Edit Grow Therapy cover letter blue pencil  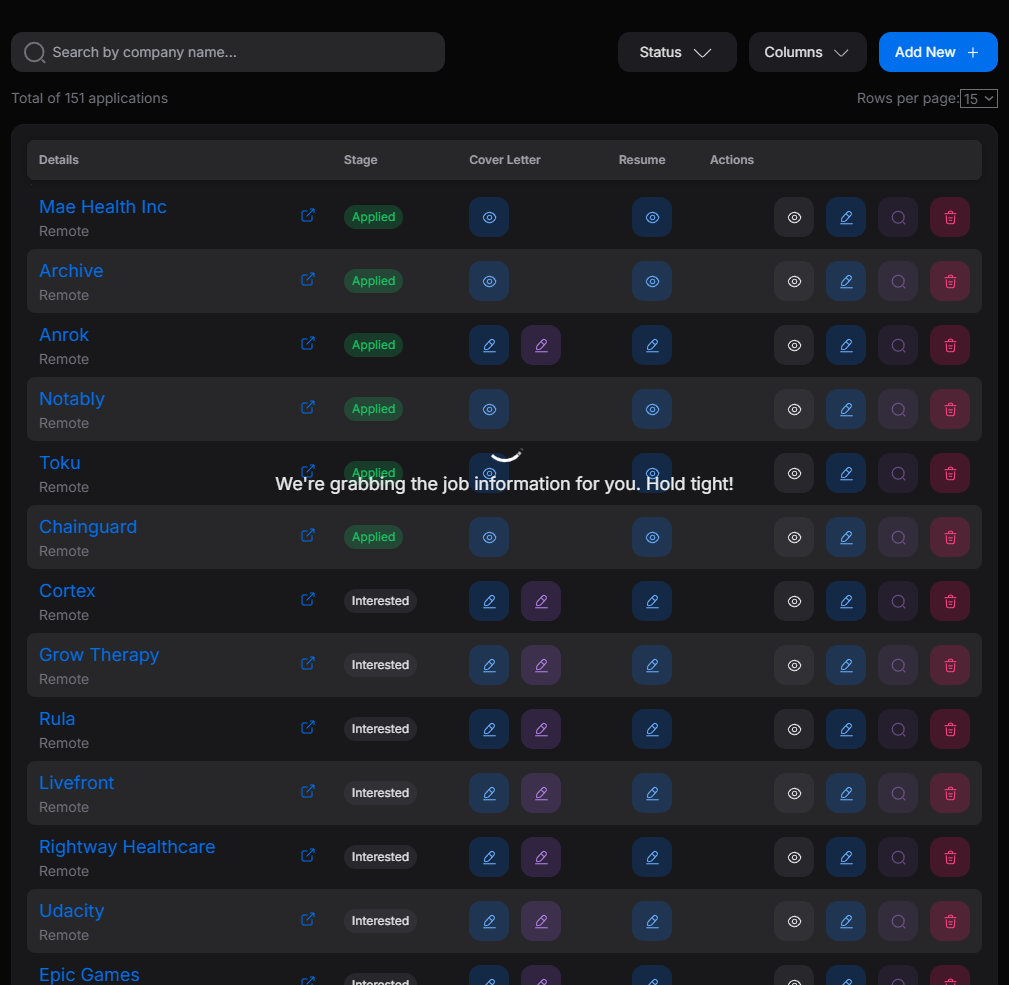tap(489, 665)
